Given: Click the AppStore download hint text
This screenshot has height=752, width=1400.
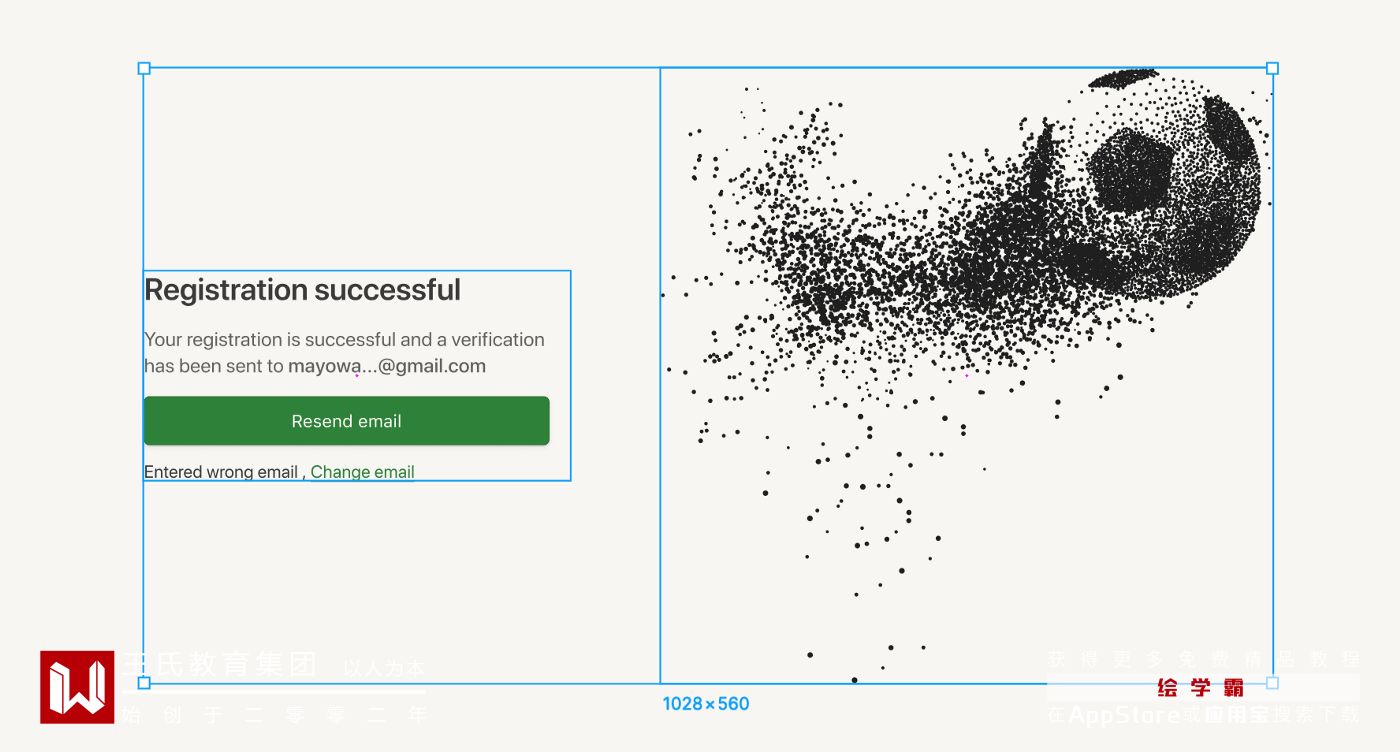Looking at the screenshot, I should click(1203, 715).
